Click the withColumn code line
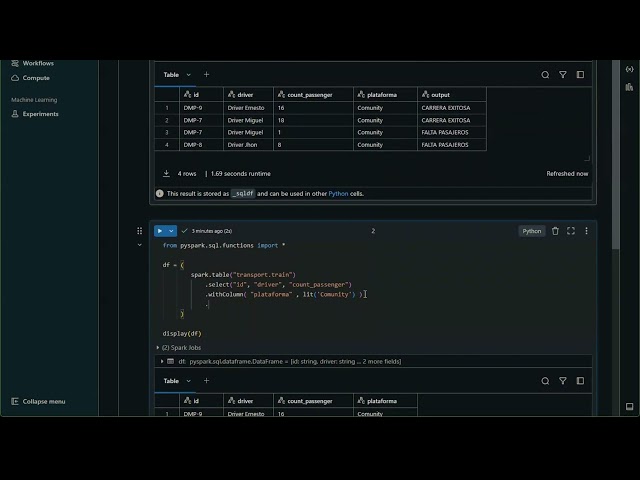 point(284,294)
